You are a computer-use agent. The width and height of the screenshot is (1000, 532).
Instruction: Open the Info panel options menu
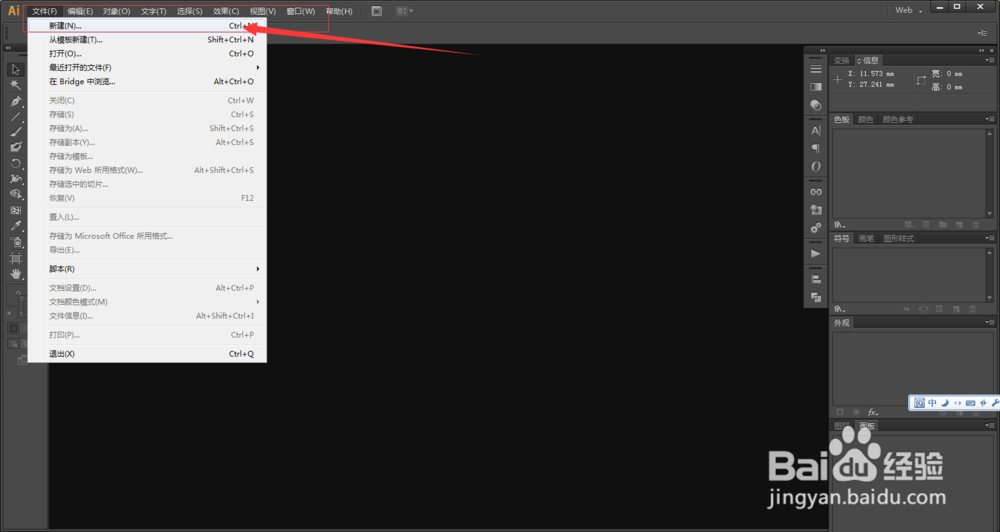pos(988,60)
